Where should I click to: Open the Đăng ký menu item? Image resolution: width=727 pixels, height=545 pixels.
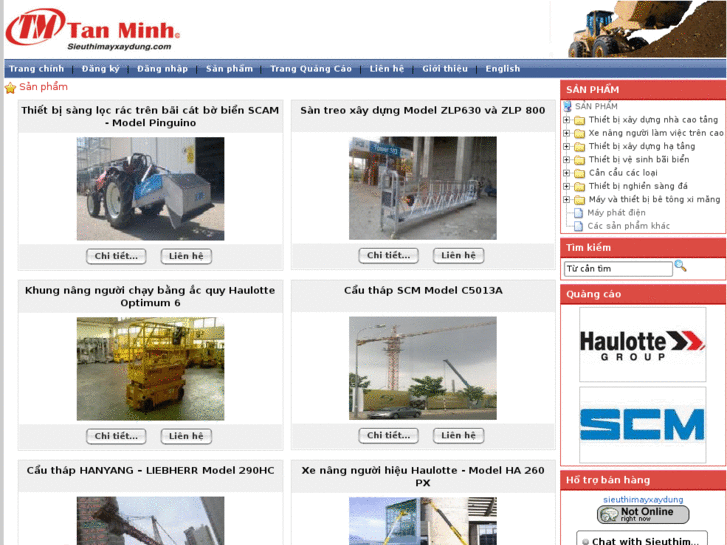click(101, 69)
